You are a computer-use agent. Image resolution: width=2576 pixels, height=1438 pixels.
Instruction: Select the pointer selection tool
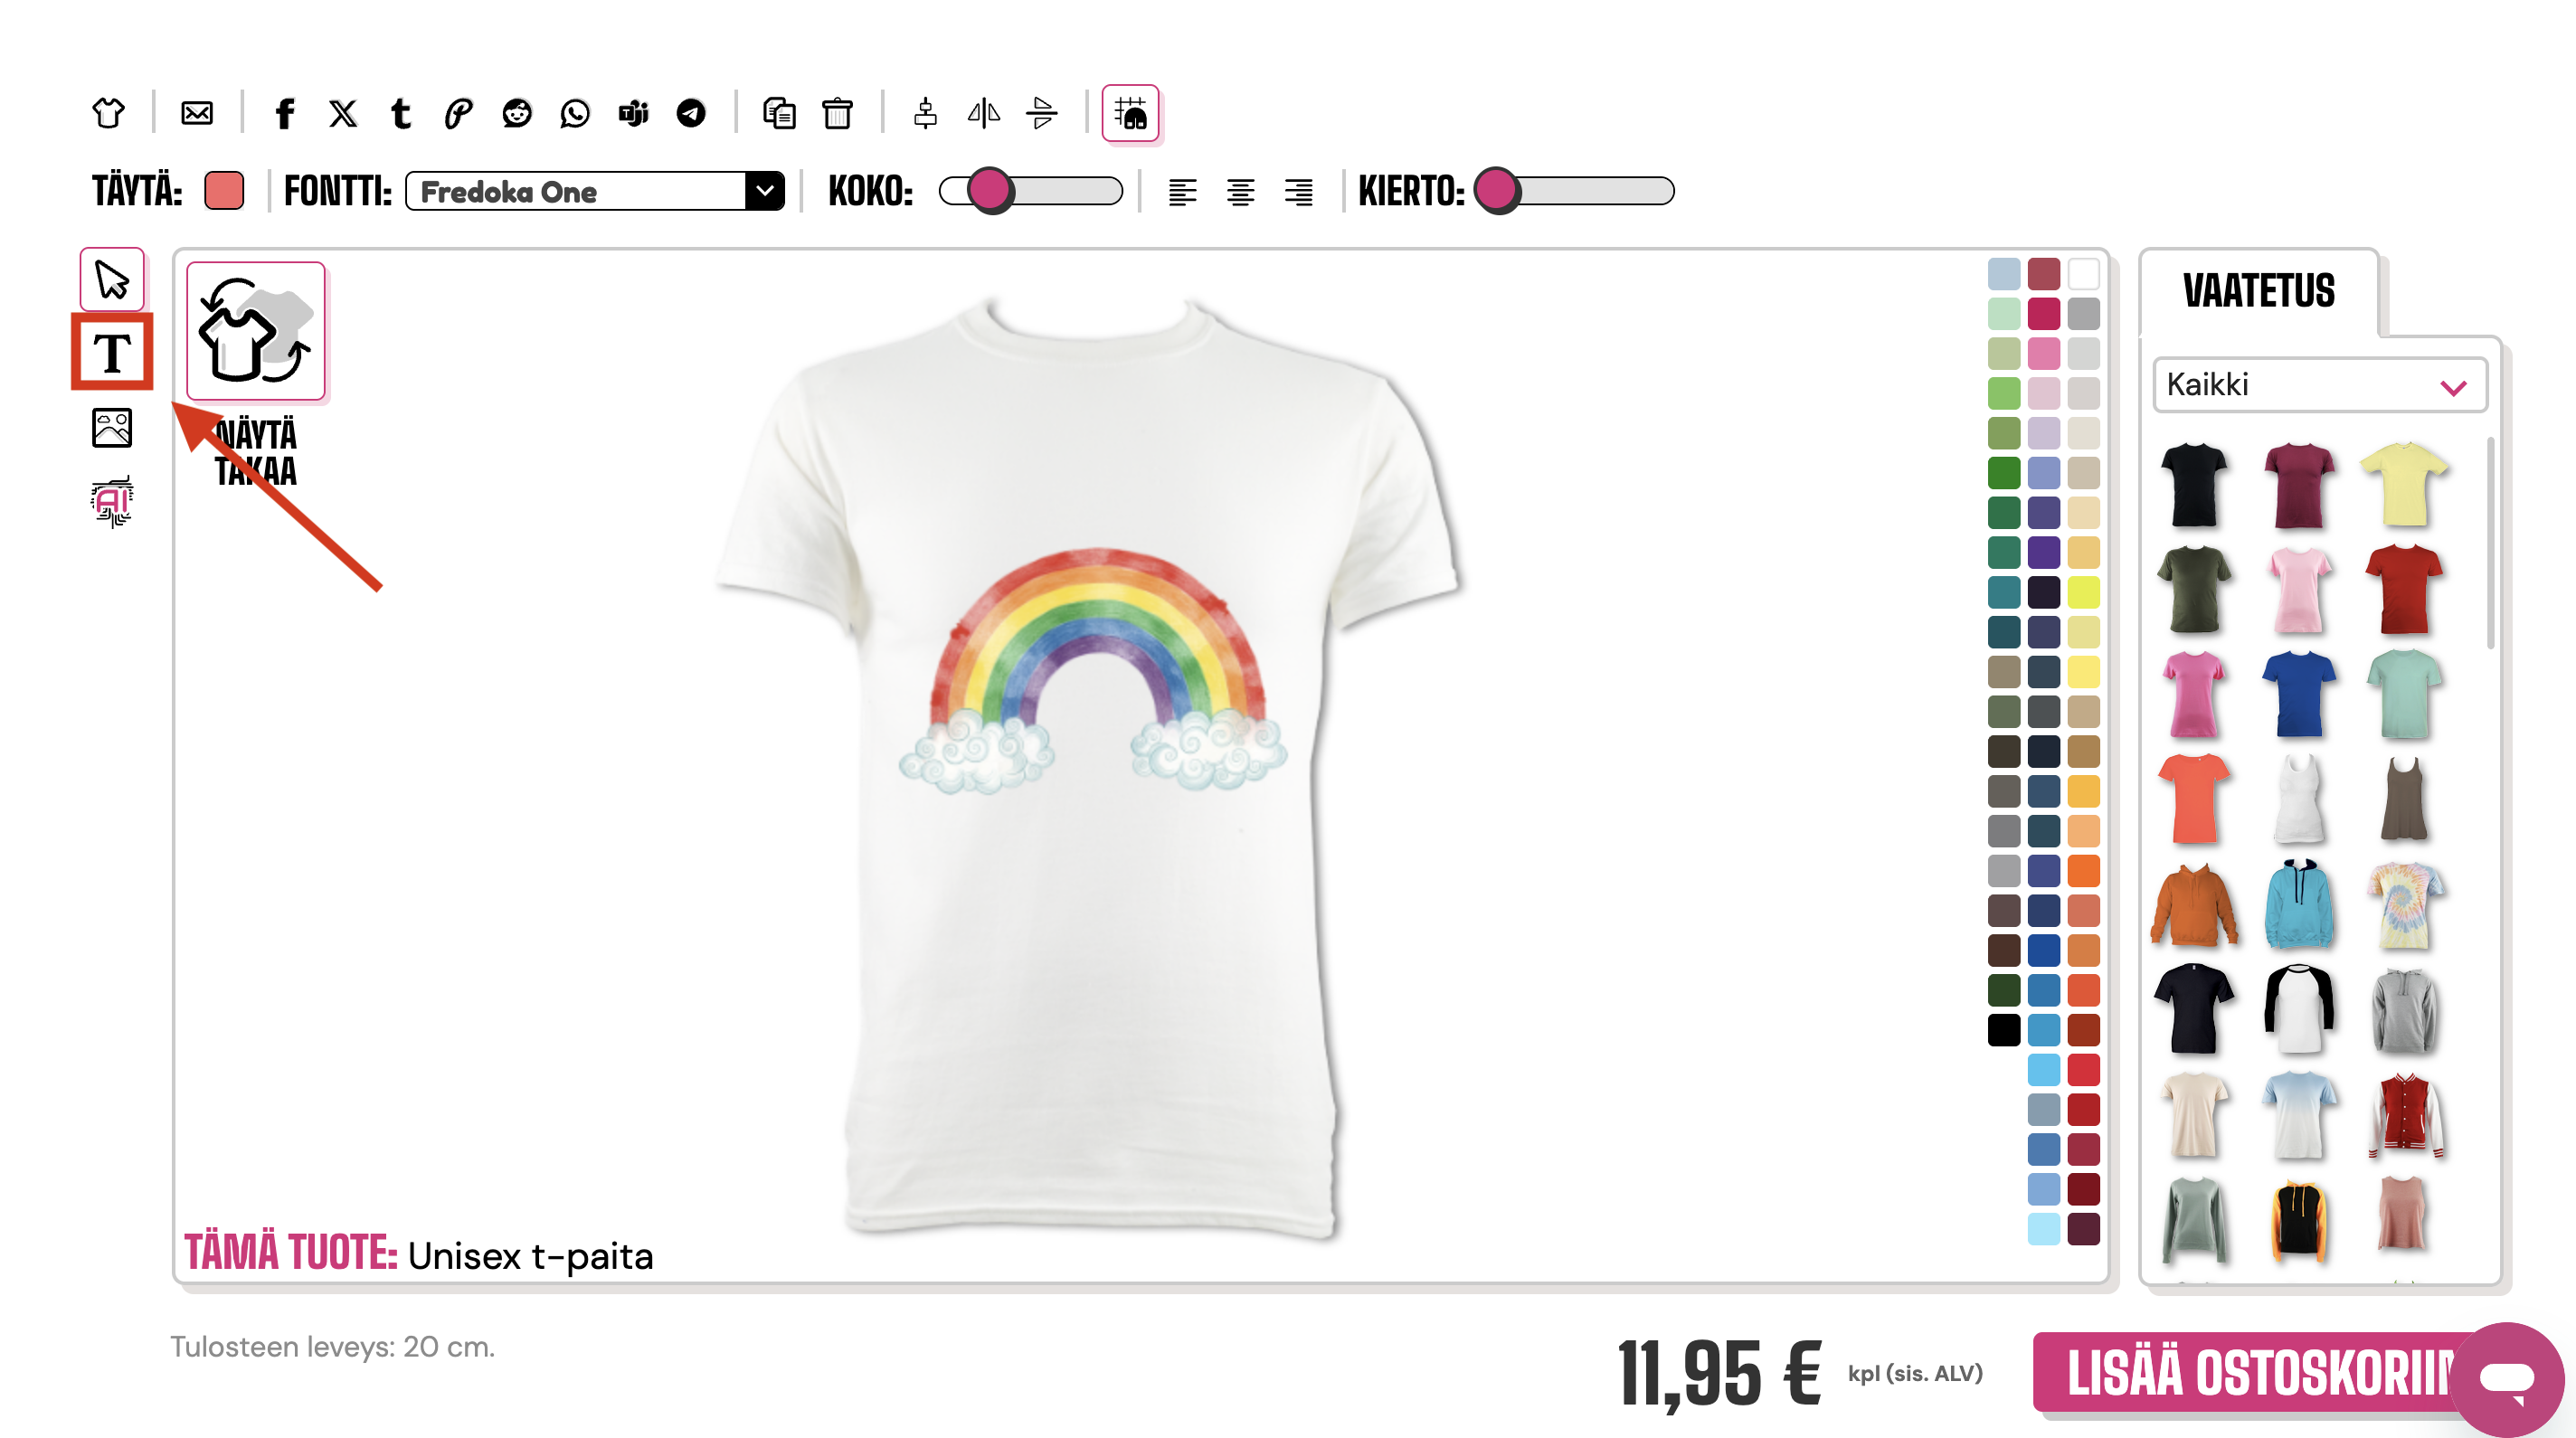click(x=111, y=279)
